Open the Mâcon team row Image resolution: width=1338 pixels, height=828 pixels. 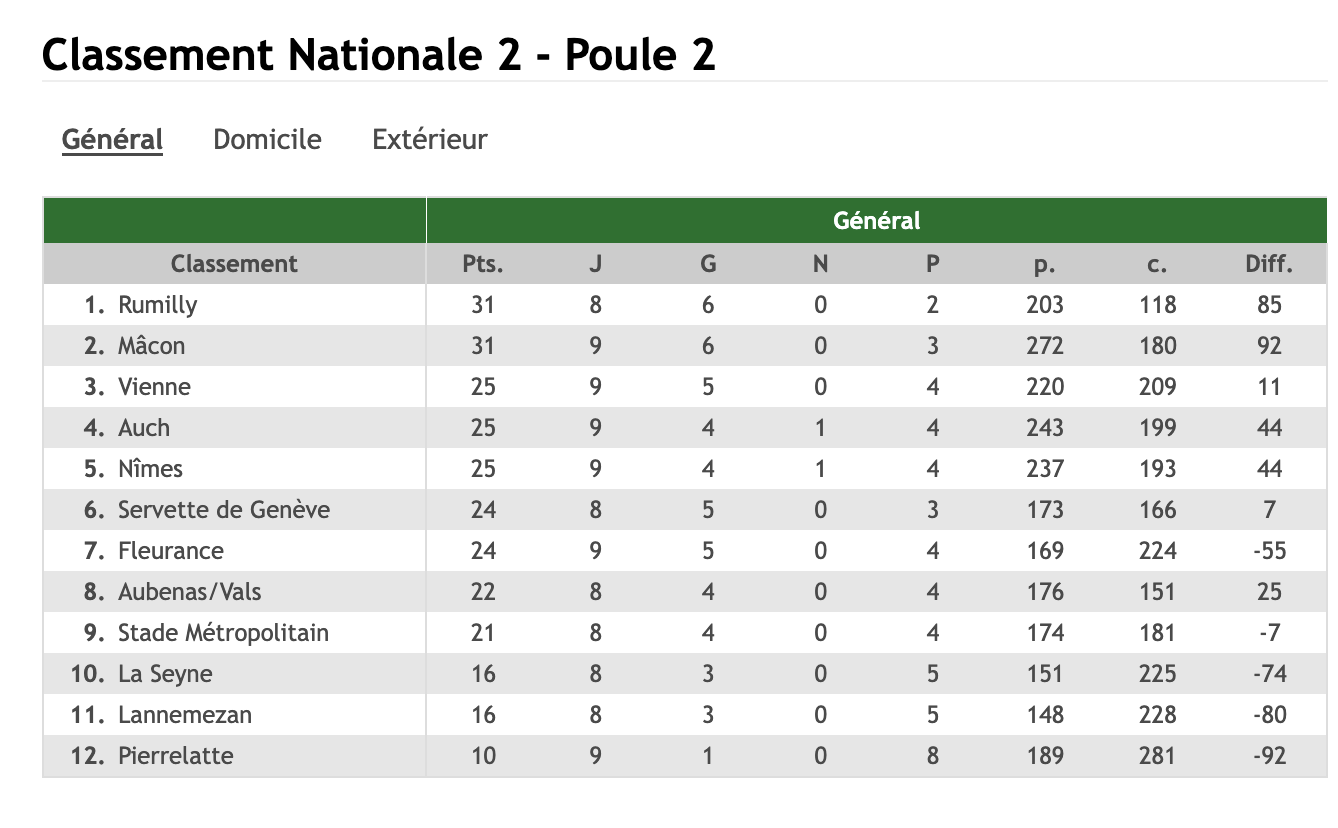tap(151, 346)
